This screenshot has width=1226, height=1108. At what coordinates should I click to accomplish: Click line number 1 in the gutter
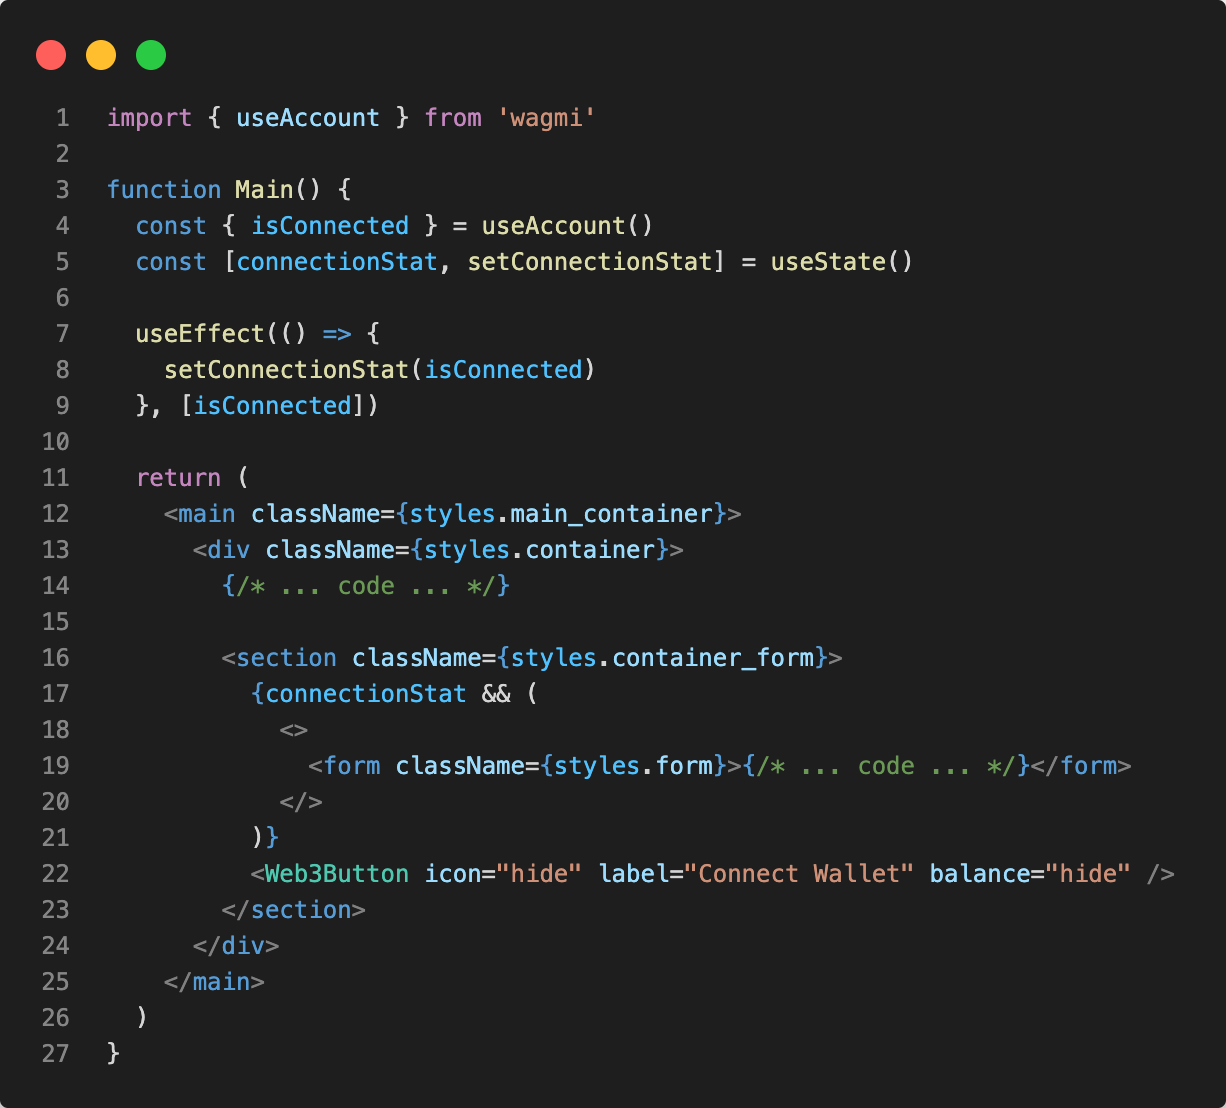pos(62,118)
